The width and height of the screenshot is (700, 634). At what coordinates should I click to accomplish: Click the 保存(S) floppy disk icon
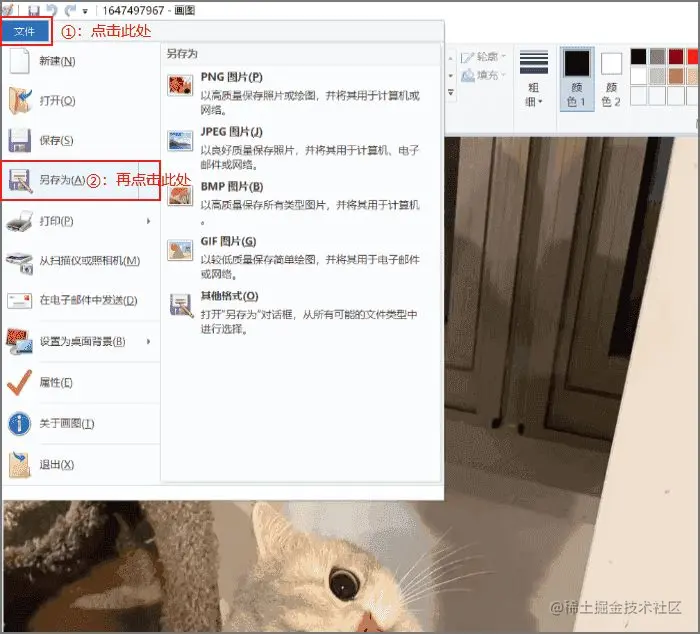click(x=20, y=140)
